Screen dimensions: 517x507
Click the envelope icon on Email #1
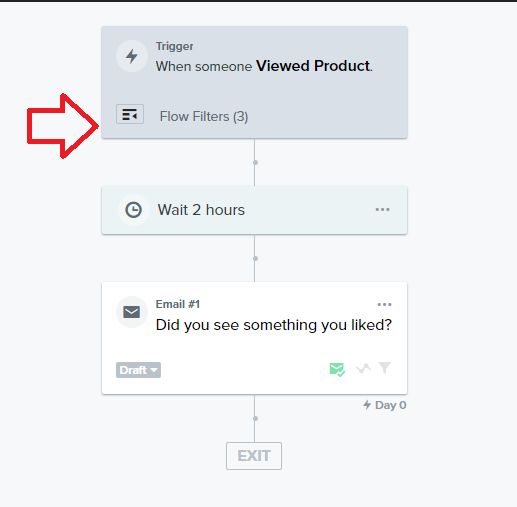tap(132, 312)
